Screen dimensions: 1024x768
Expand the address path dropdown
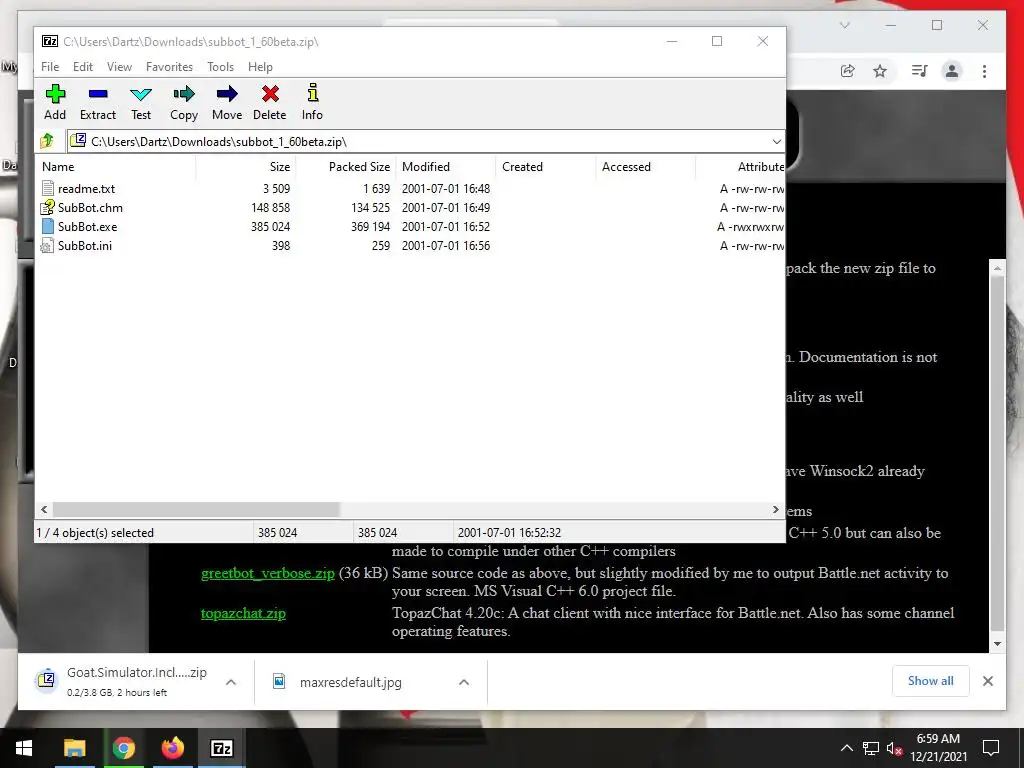[x=776, y=142]
